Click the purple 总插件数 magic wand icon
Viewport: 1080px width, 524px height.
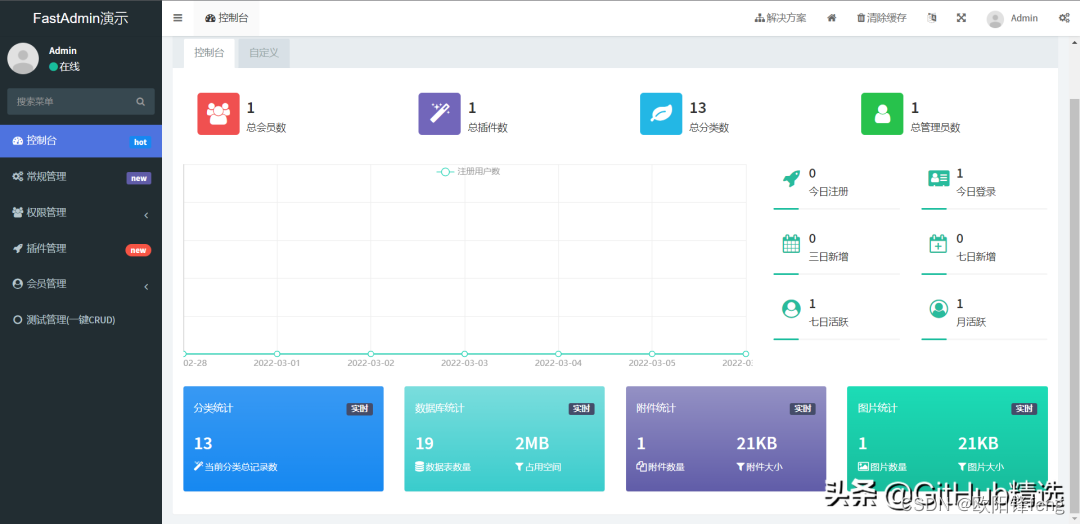(x=439, y=114)
